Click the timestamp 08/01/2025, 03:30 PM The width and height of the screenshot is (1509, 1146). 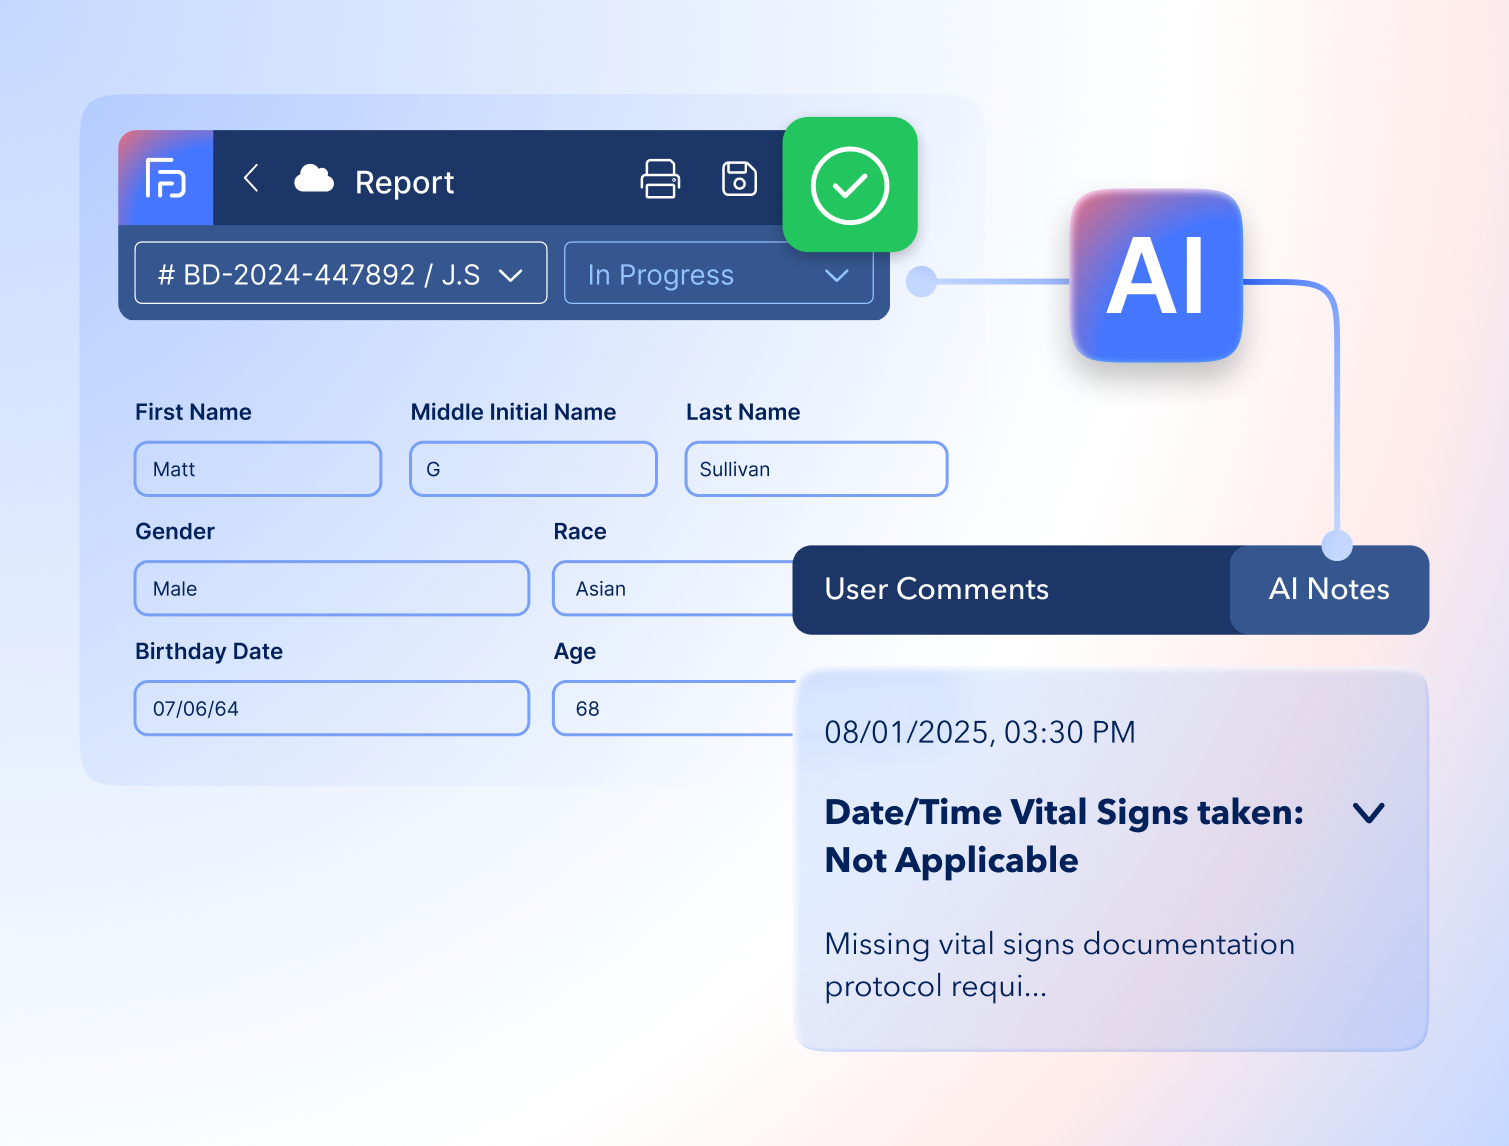pos(980,732)
